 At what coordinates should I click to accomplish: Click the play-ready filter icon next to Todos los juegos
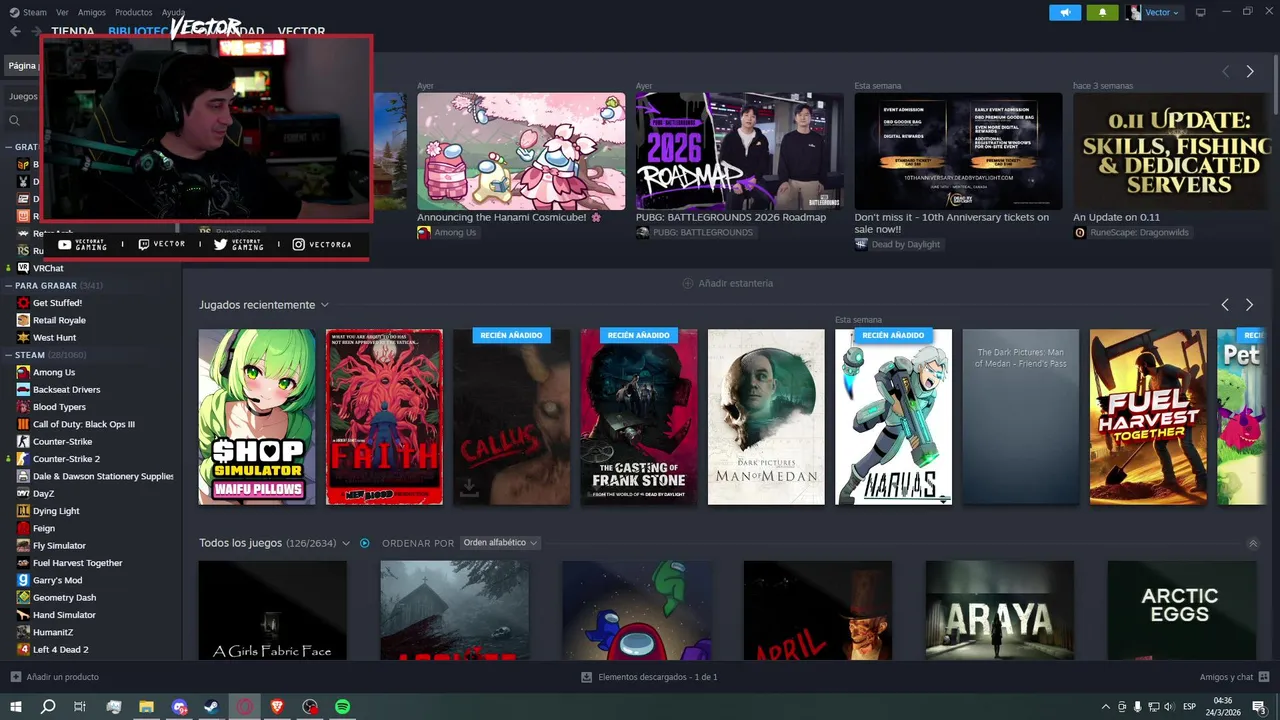365,543
